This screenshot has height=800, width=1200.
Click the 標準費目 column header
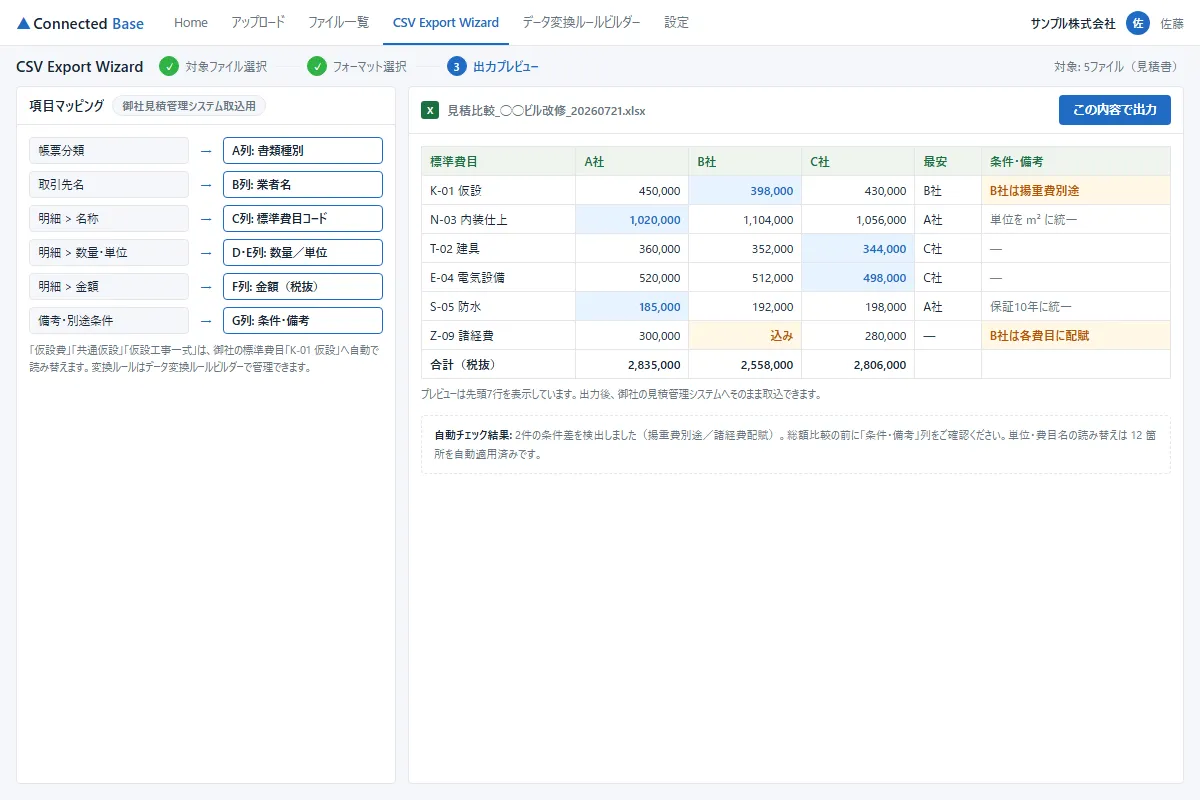(x=499, y=161)
